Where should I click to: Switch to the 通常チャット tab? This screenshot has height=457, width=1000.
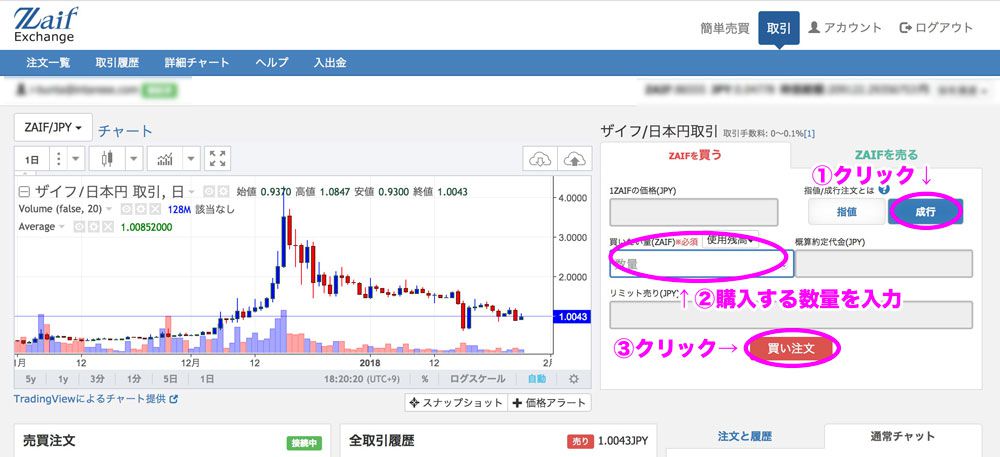(902, 437)
